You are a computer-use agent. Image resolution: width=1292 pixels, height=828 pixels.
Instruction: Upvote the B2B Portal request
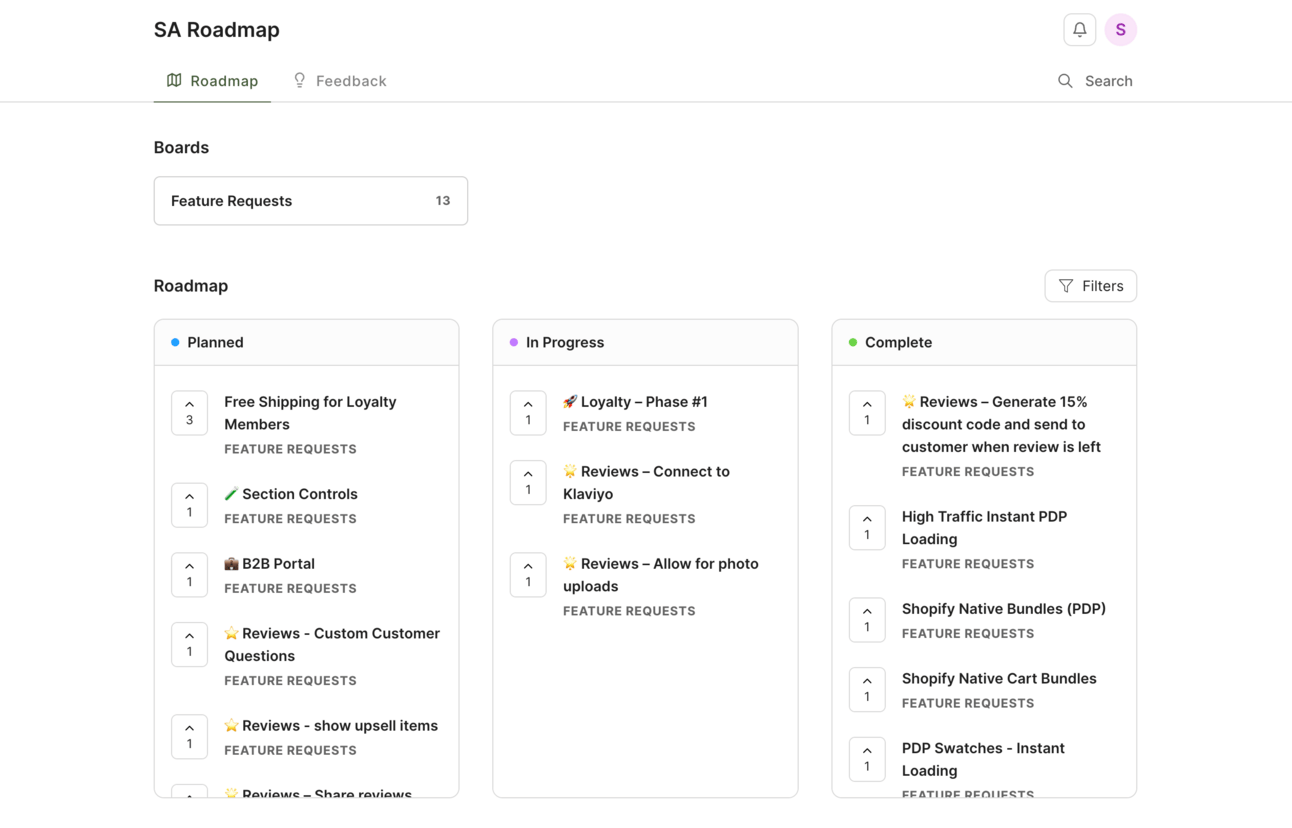(189, 575)
